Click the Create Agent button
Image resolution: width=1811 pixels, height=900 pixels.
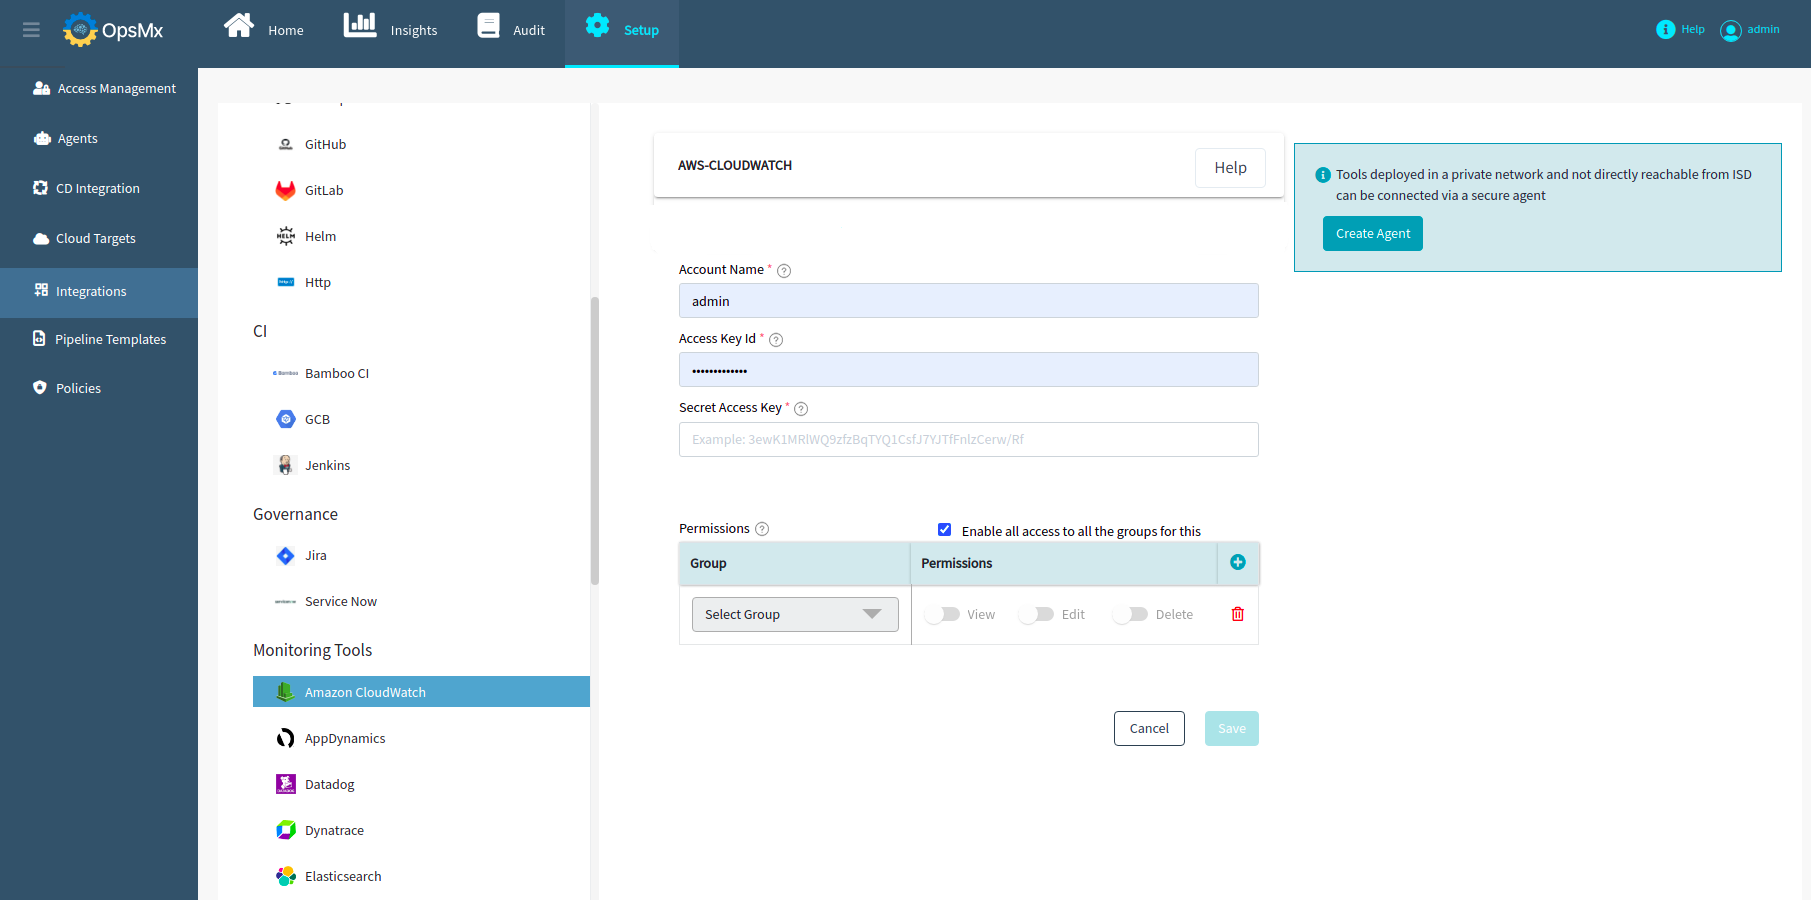click(1372, 234)
